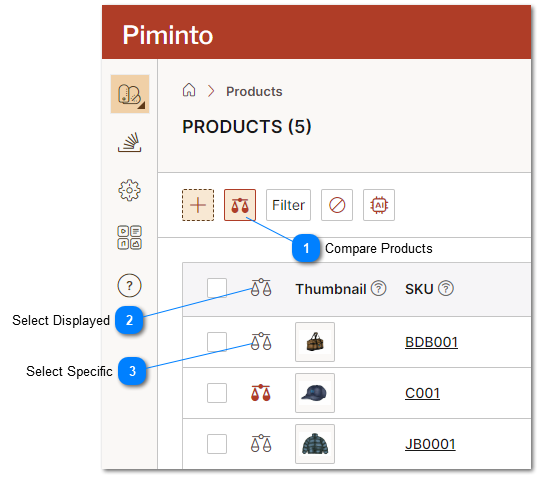
Task: Add a new product with plus button
Action: pyautogui.click(x=198, y=205)
